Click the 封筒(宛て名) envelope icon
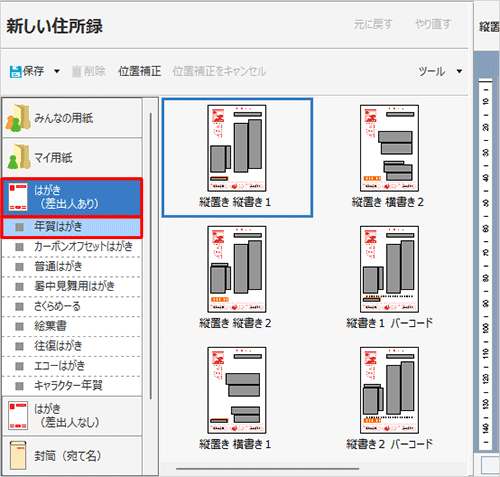Screen dimensions: 500x477 pos(18,455)
